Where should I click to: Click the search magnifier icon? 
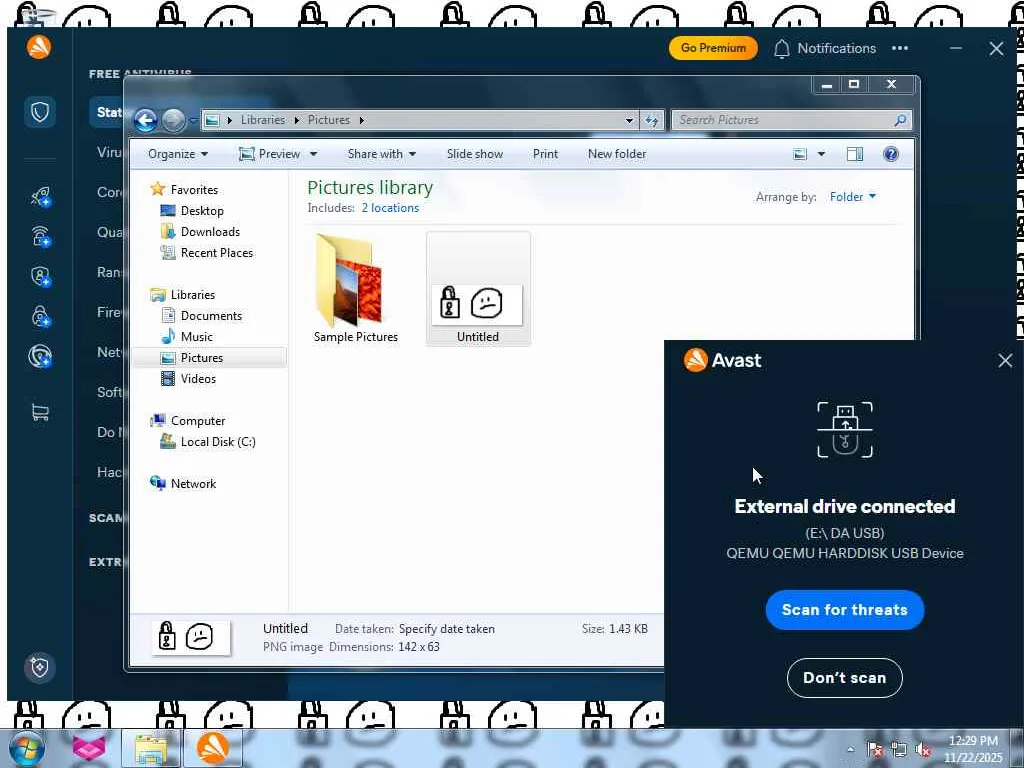[x=901, y=120]
